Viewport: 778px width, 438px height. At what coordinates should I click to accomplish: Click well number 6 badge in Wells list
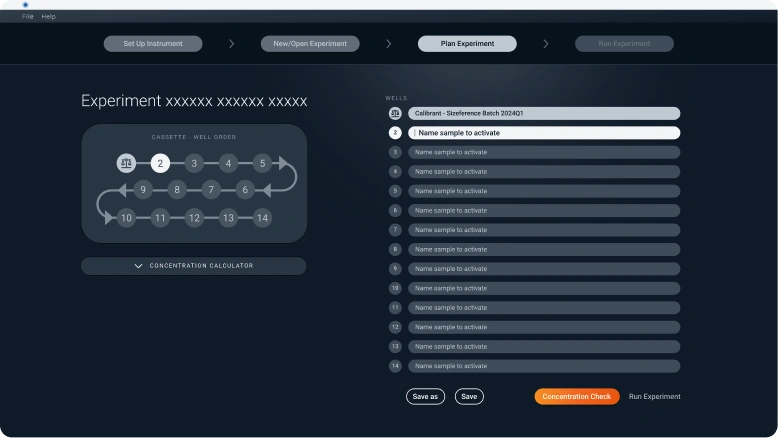[395, 210]
